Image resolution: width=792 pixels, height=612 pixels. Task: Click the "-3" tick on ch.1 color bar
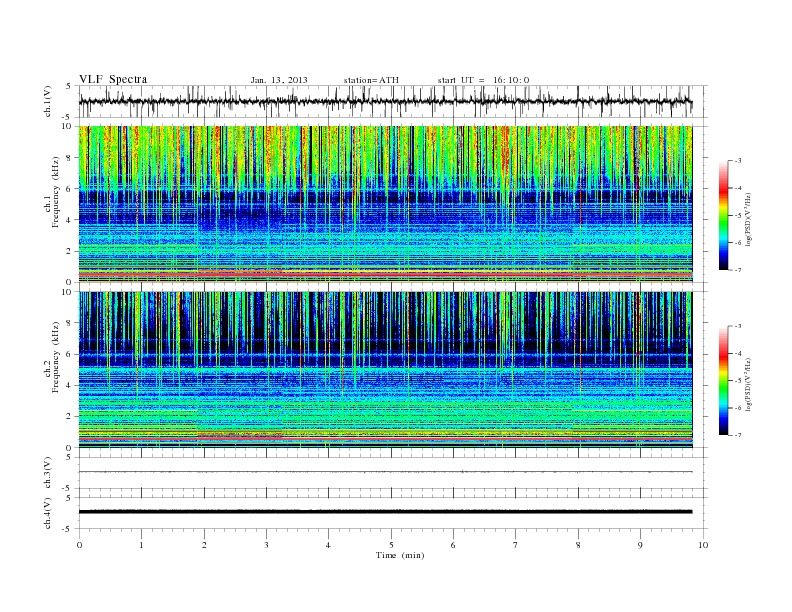pos(737,161)
